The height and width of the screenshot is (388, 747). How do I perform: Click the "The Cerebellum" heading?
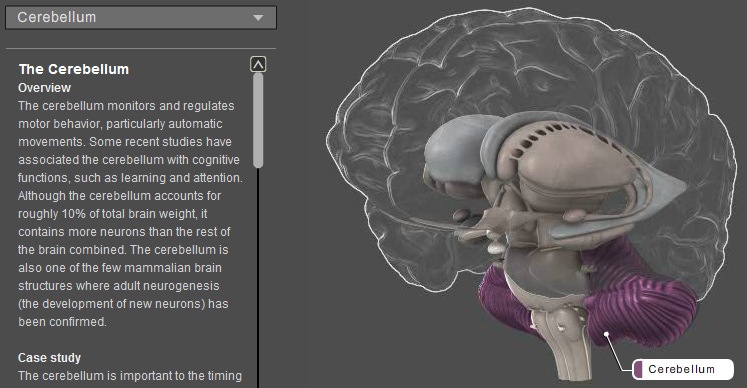tap(74, 69)
